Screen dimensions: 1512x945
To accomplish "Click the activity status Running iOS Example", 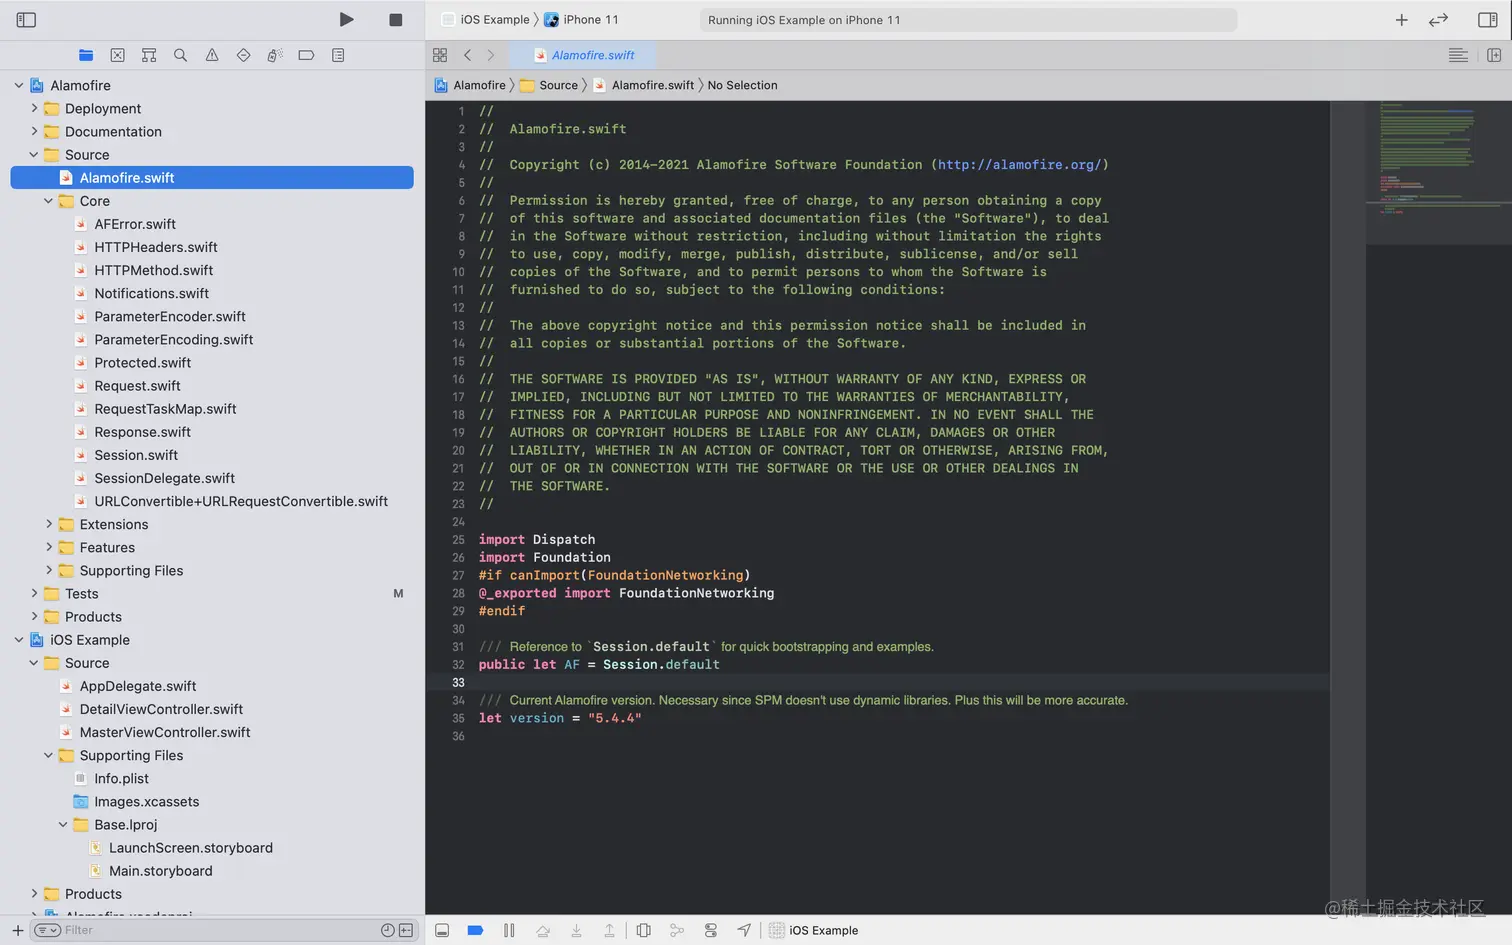I will tap(968, 20).
